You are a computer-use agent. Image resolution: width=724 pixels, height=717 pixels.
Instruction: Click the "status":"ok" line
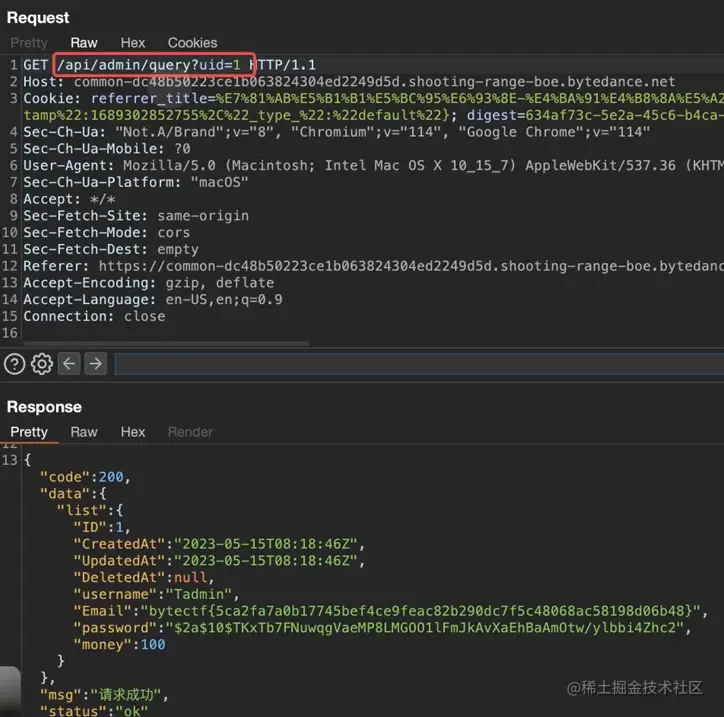pos(94,711)
